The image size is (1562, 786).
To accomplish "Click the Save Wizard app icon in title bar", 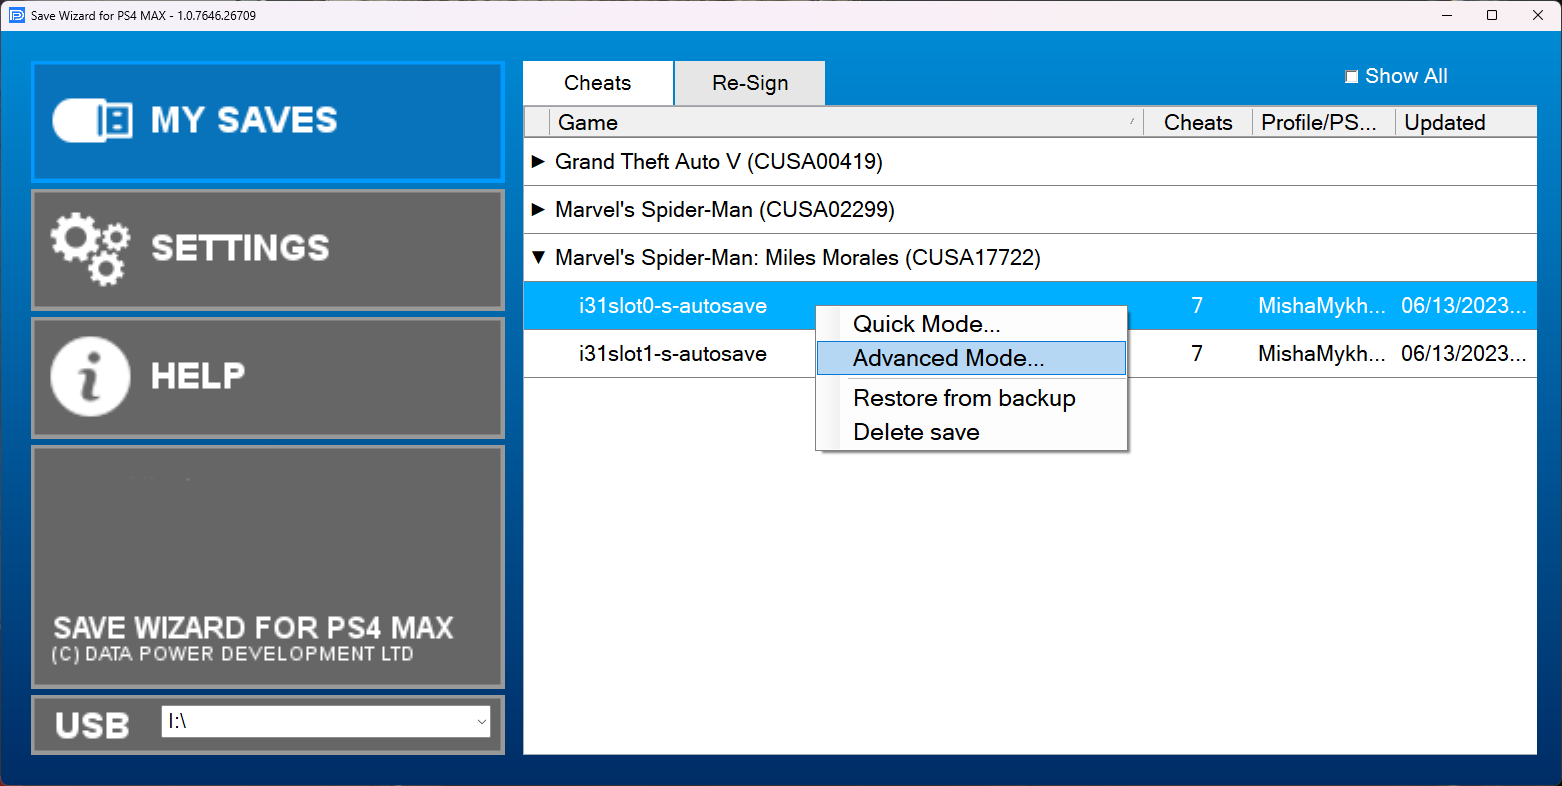I will (16, 15).
